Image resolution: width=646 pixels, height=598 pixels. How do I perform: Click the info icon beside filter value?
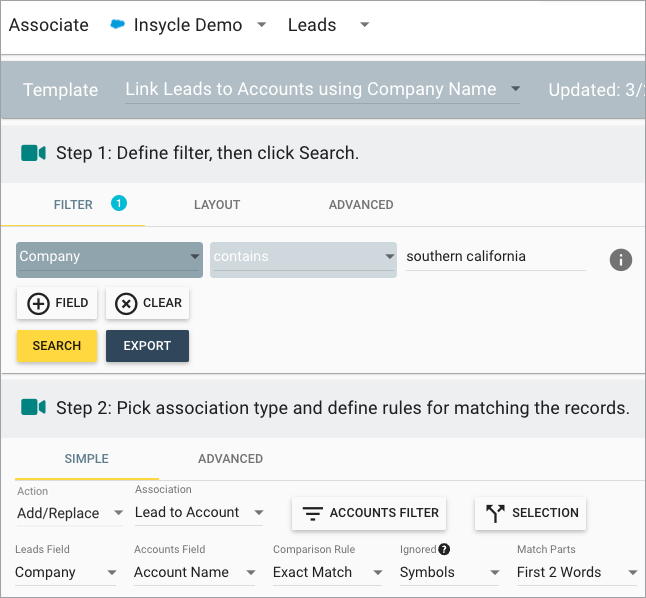click(620, 260)
